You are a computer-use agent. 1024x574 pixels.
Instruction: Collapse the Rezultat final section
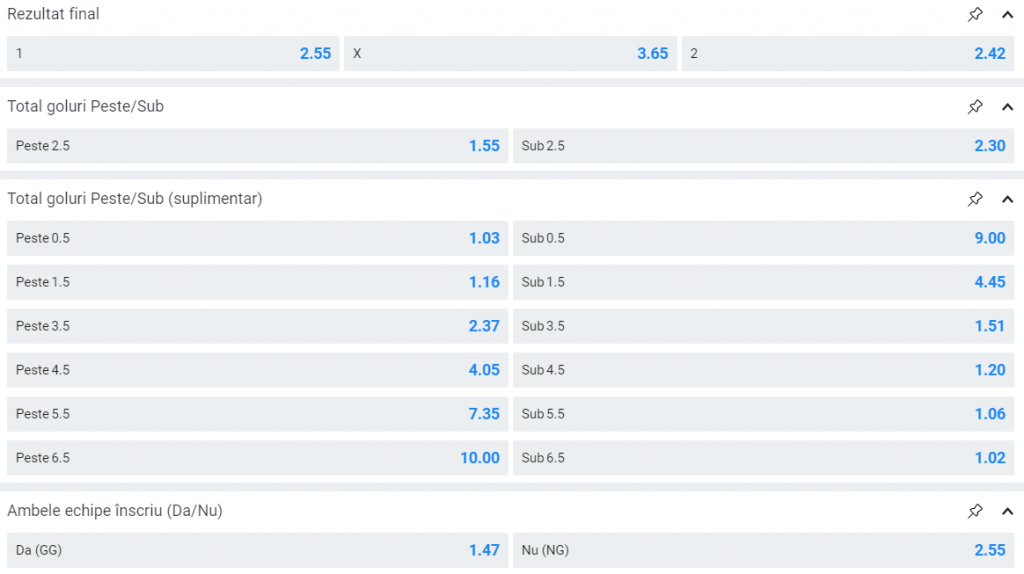click(1007, 14)
